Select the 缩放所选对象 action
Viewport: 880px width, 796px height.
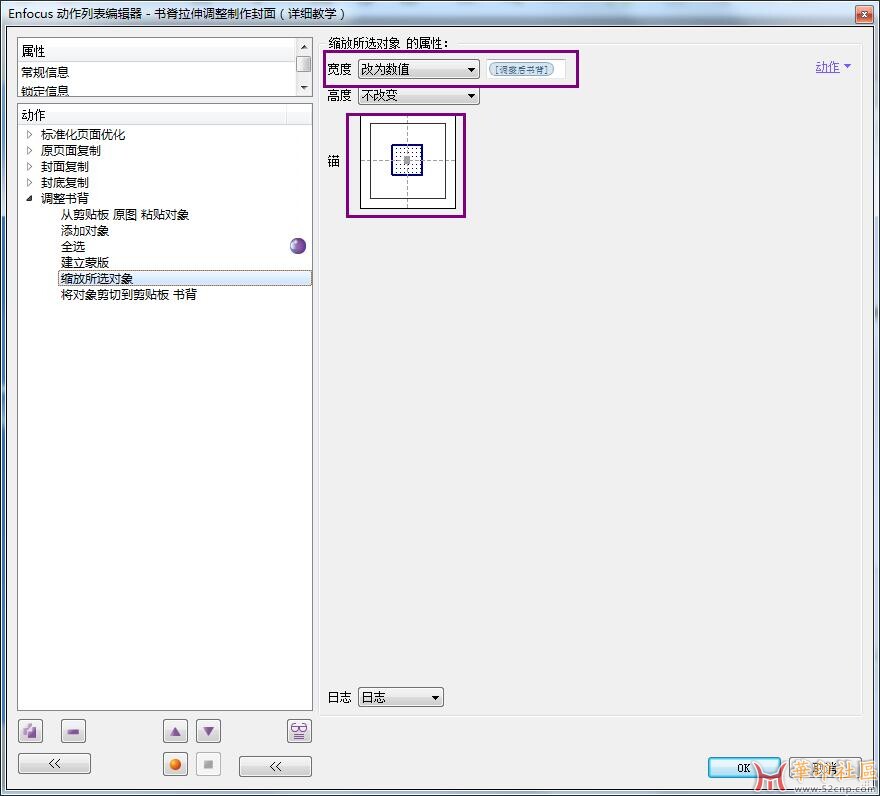click(x=185, y=278)
